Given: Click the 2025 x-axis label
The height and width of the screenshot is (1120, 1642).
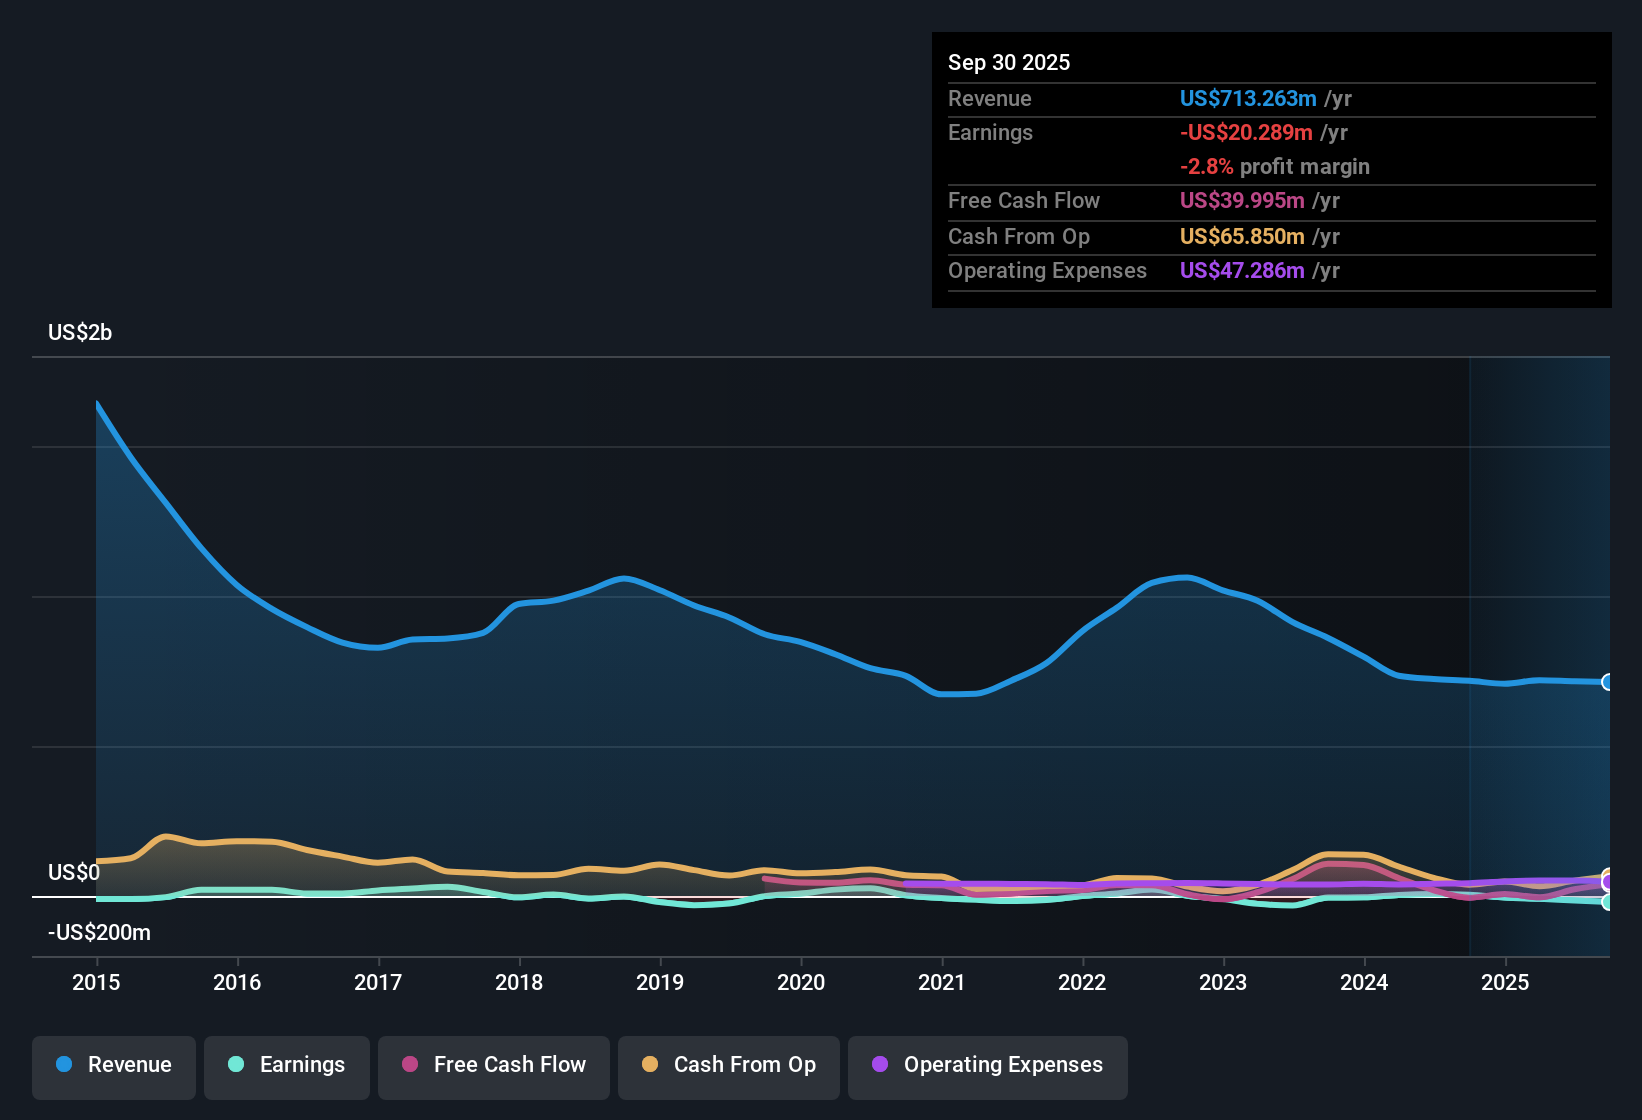Looking at the screenshot, I should pos(1505,982).
